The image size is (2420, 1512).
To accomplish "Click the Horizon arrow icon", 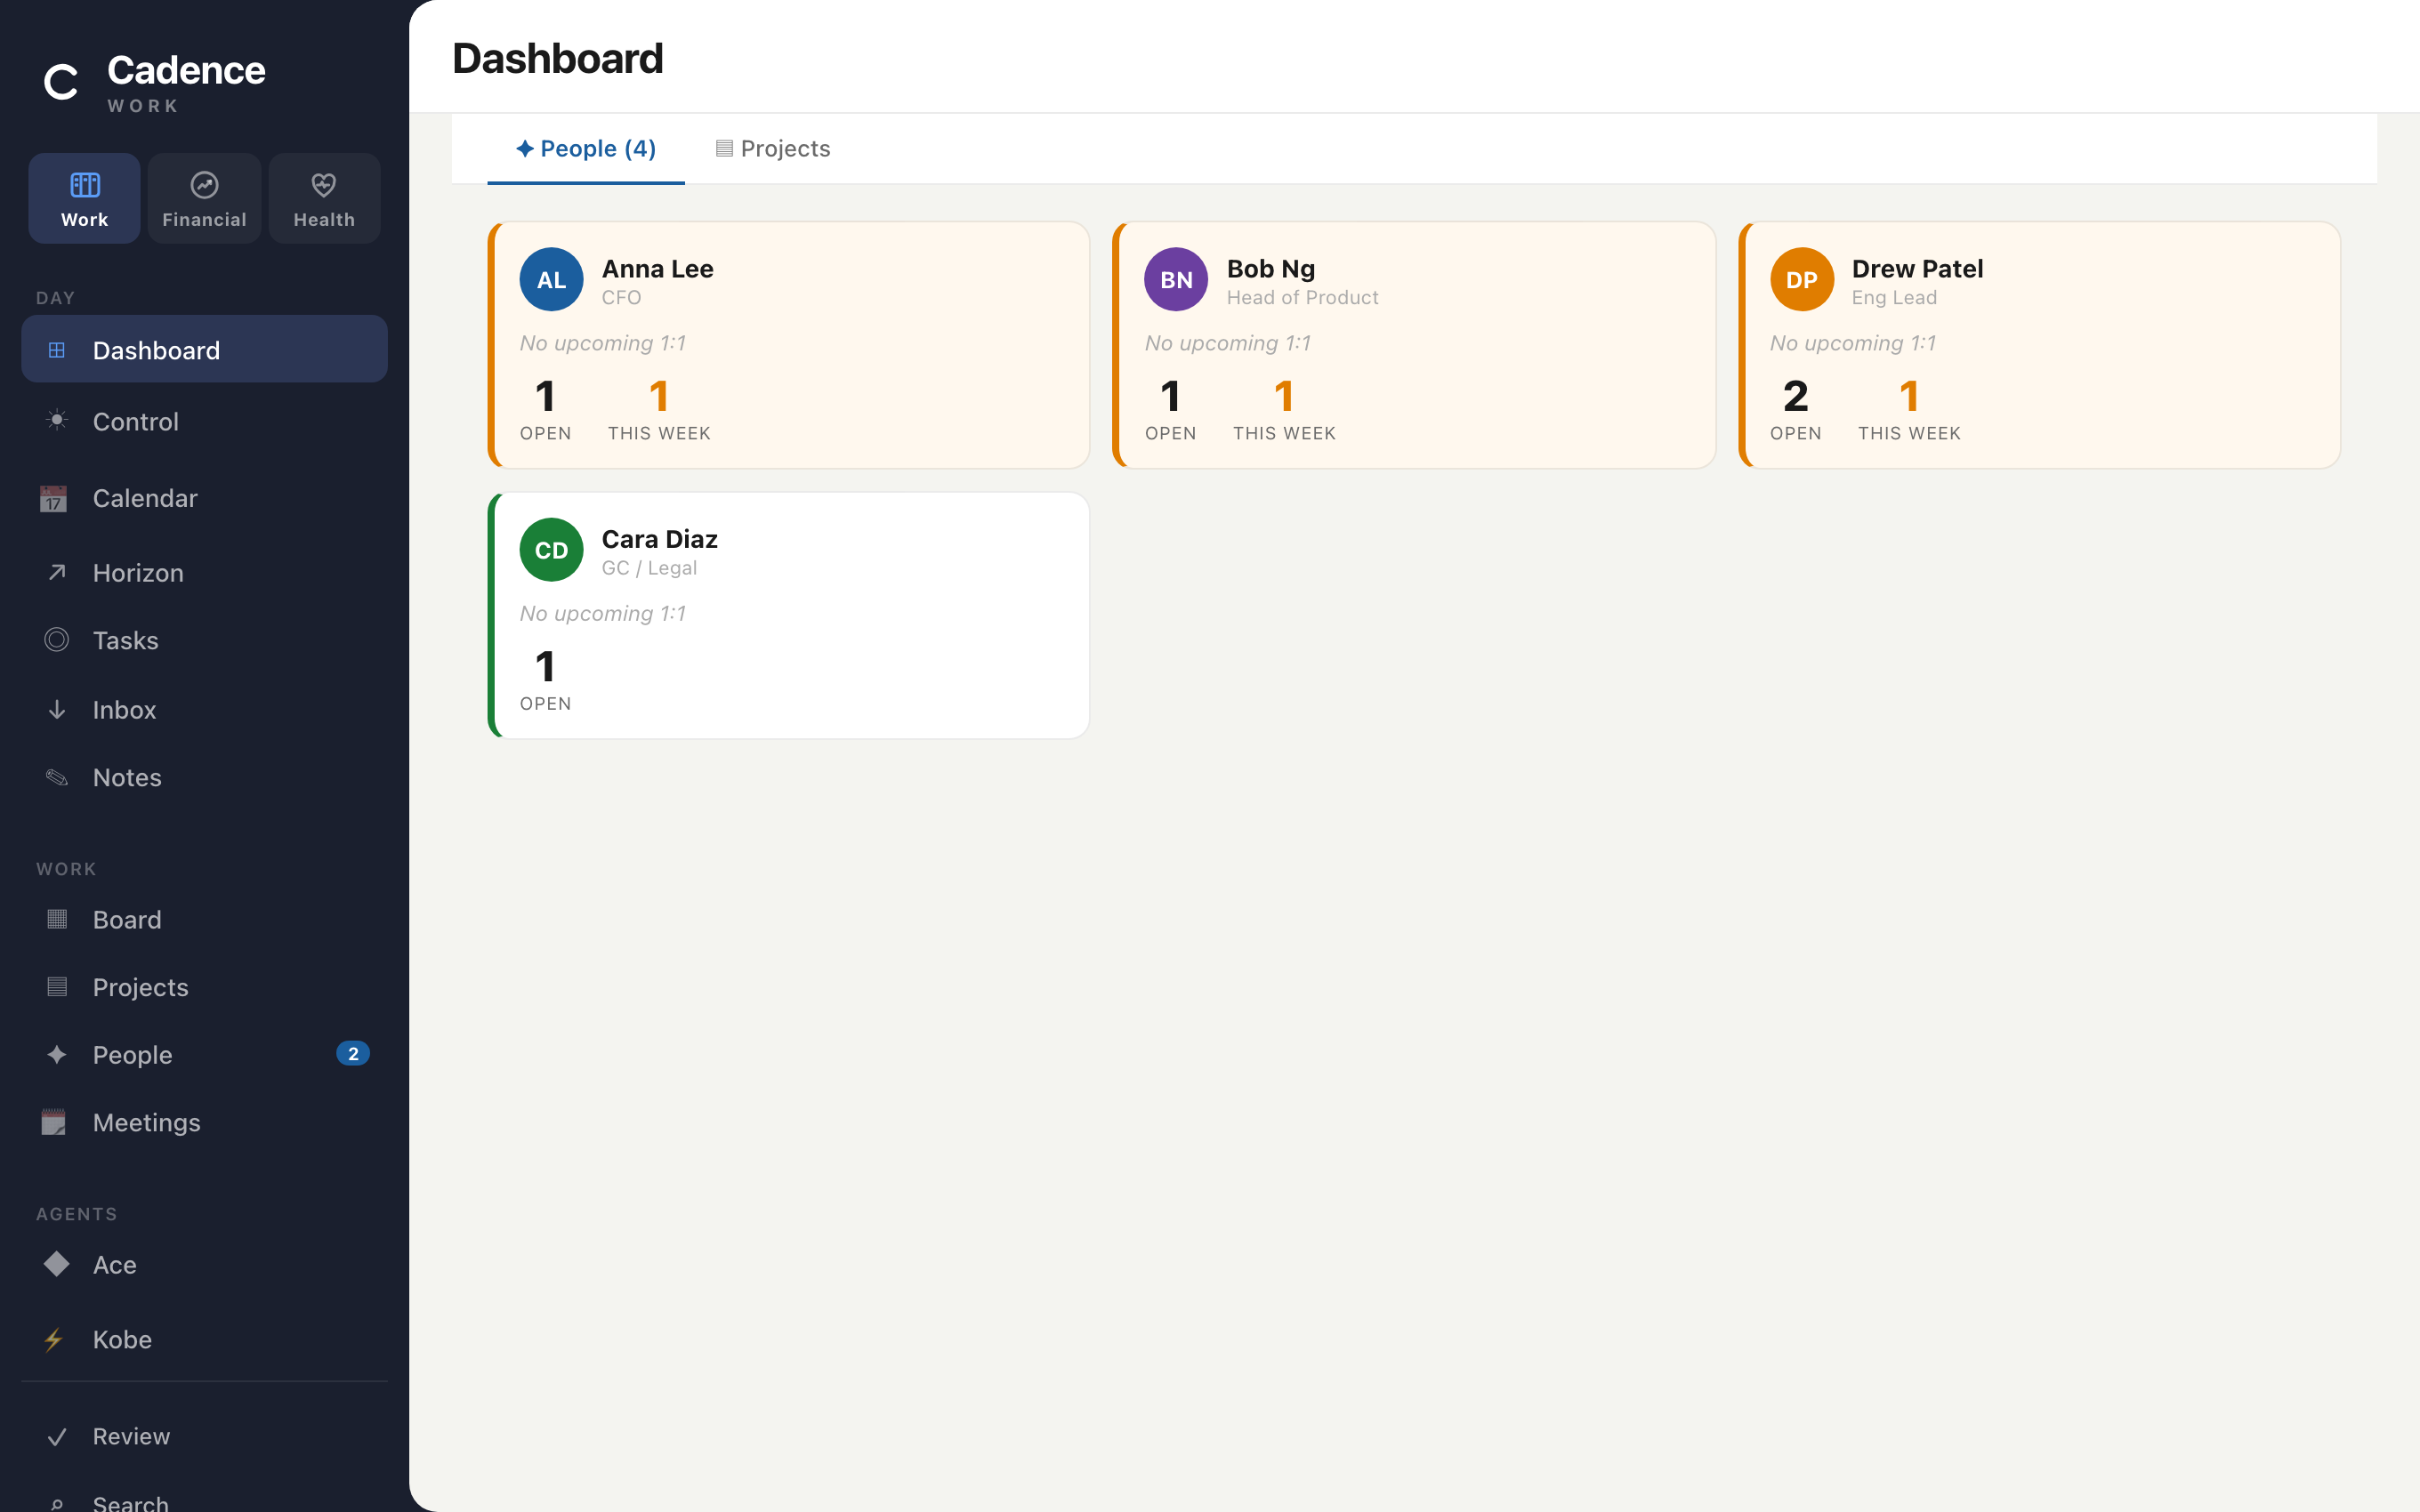I will coord(57,572).
